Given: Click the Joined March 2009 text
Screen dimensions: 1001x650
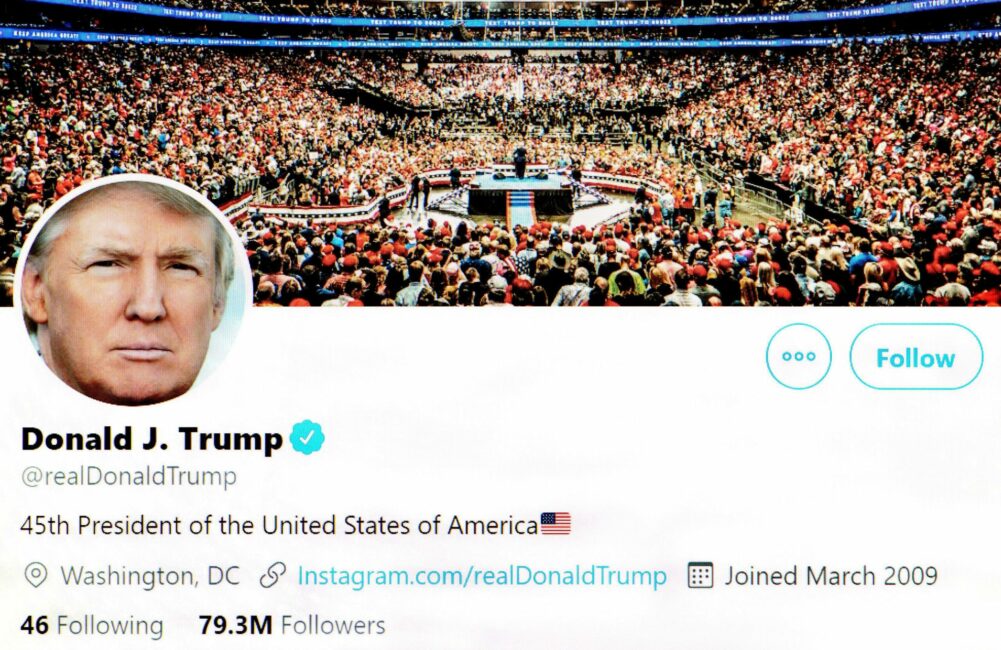Looking at the screenshot, I should 831,576.
